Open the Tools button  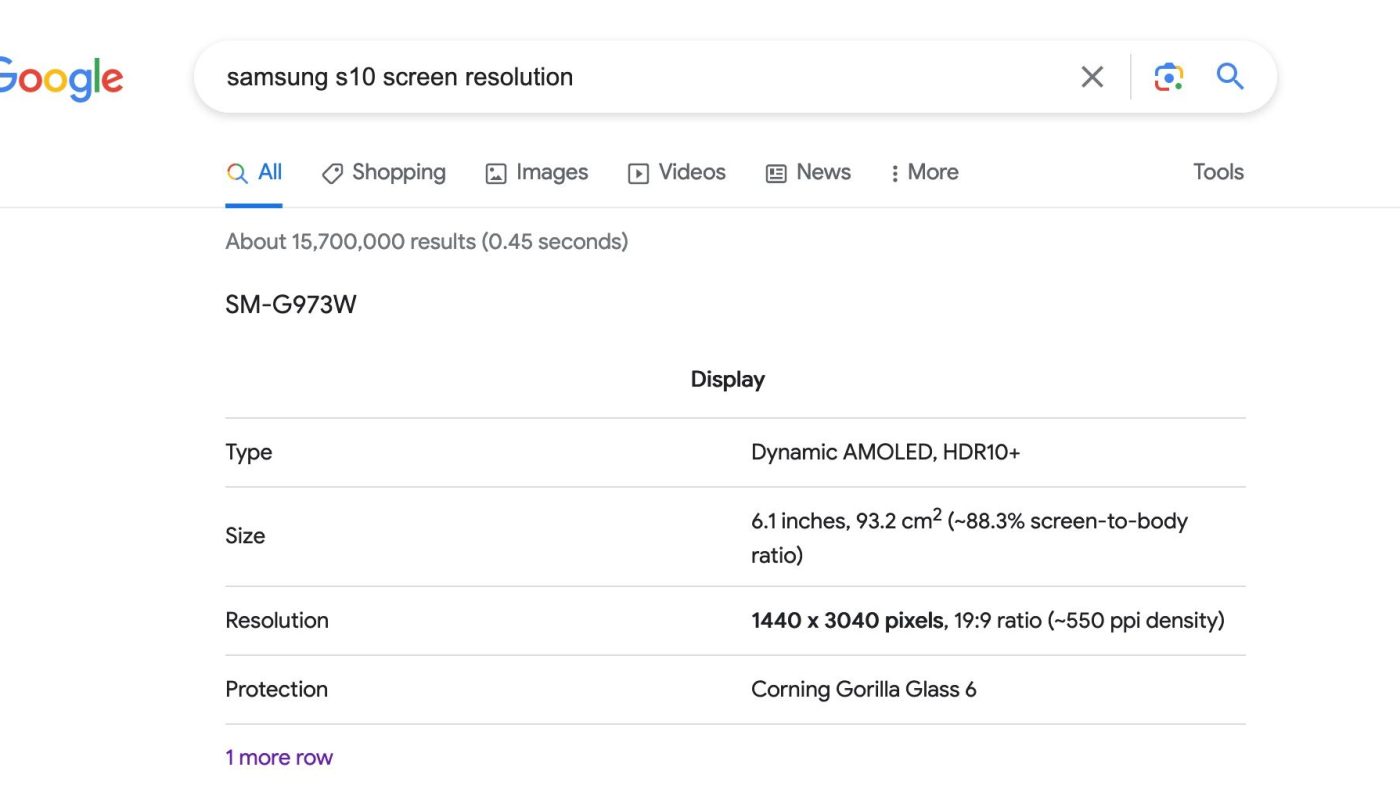[1218, 172]
